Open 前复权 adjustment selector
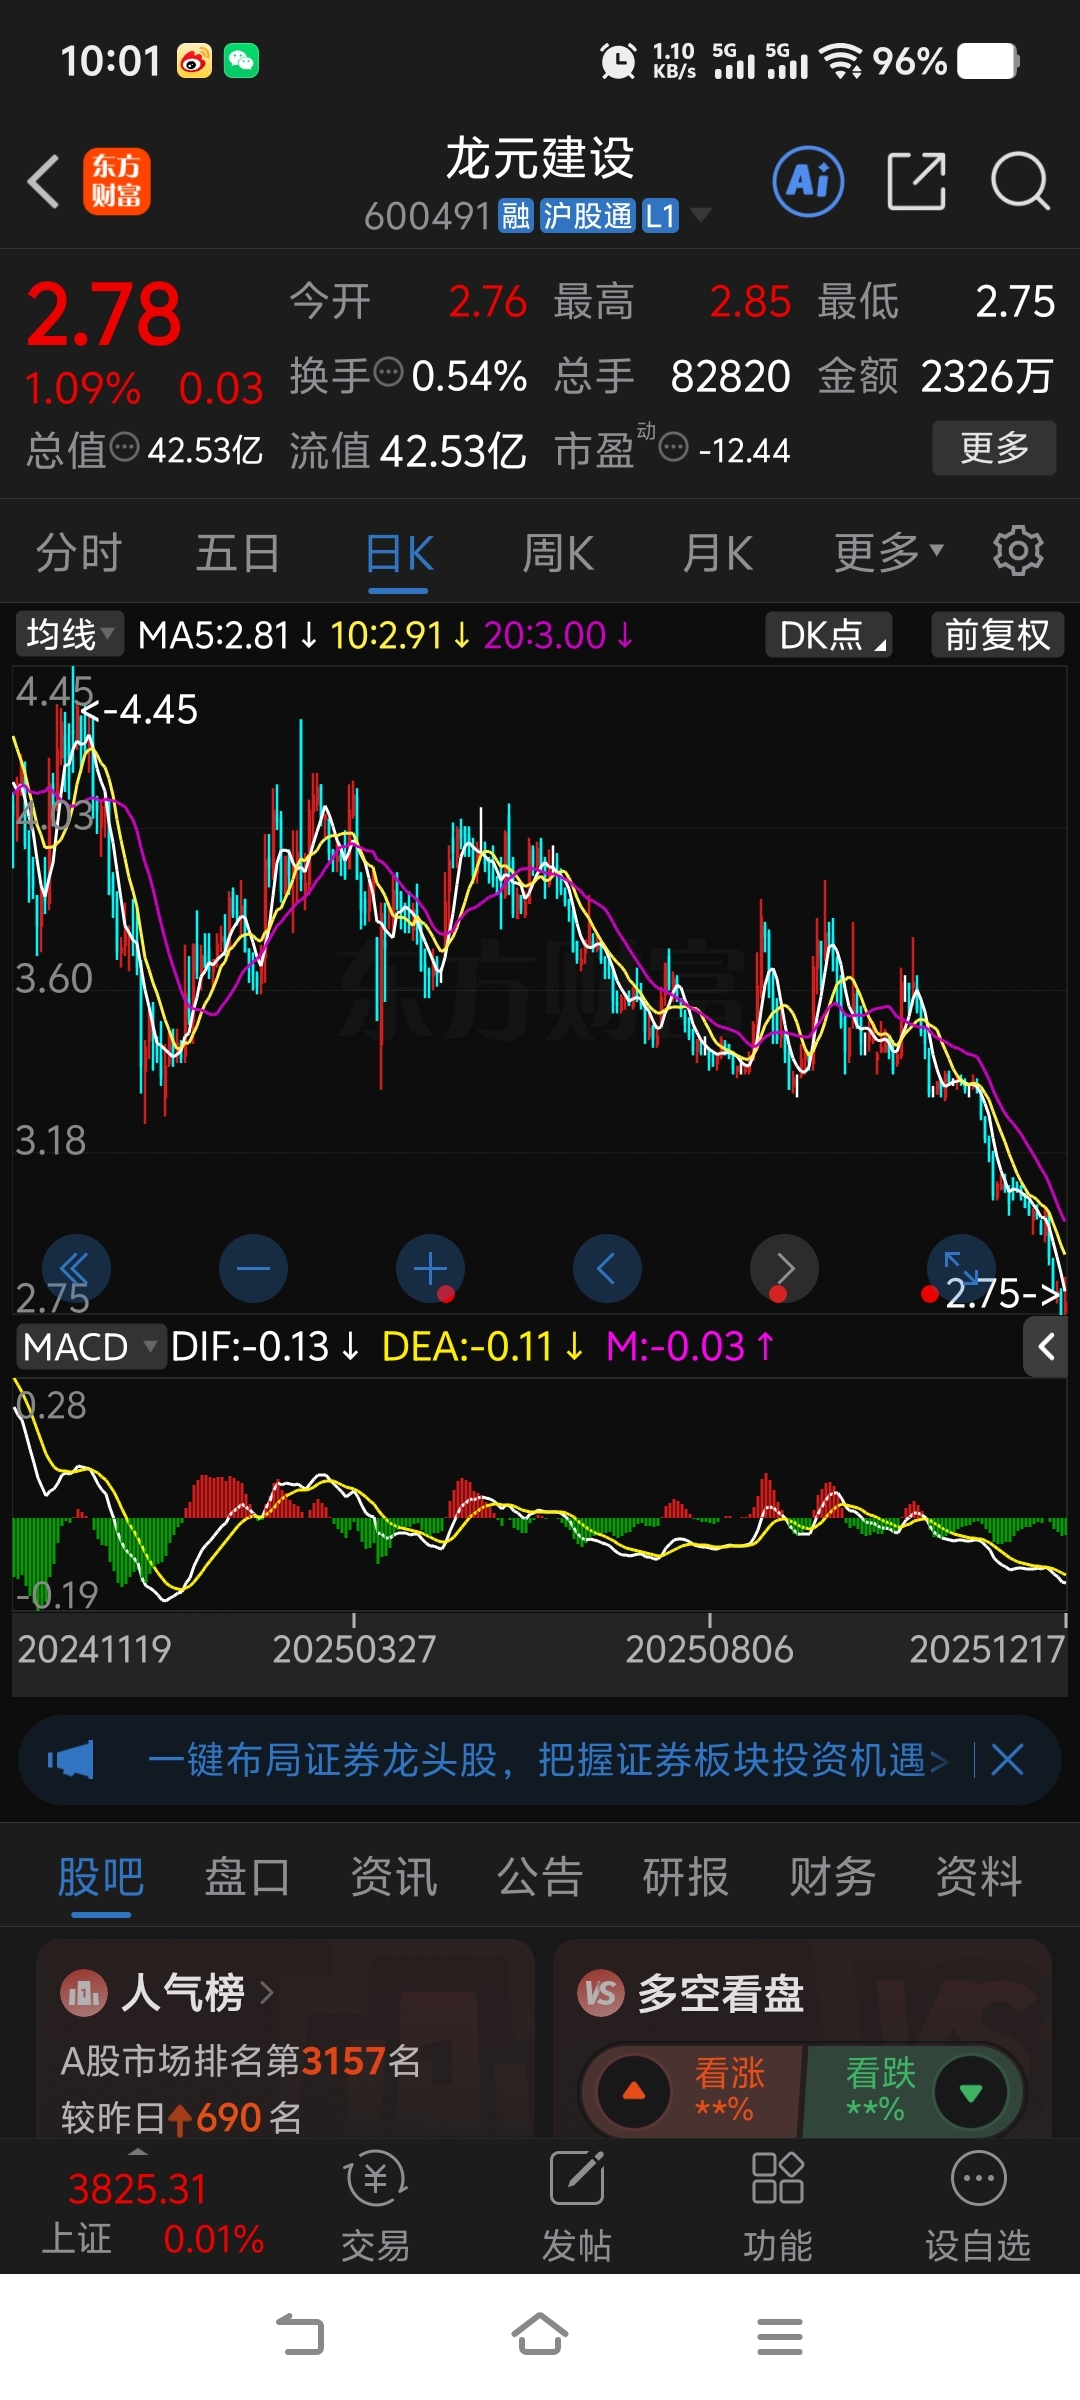 point(997,634)
